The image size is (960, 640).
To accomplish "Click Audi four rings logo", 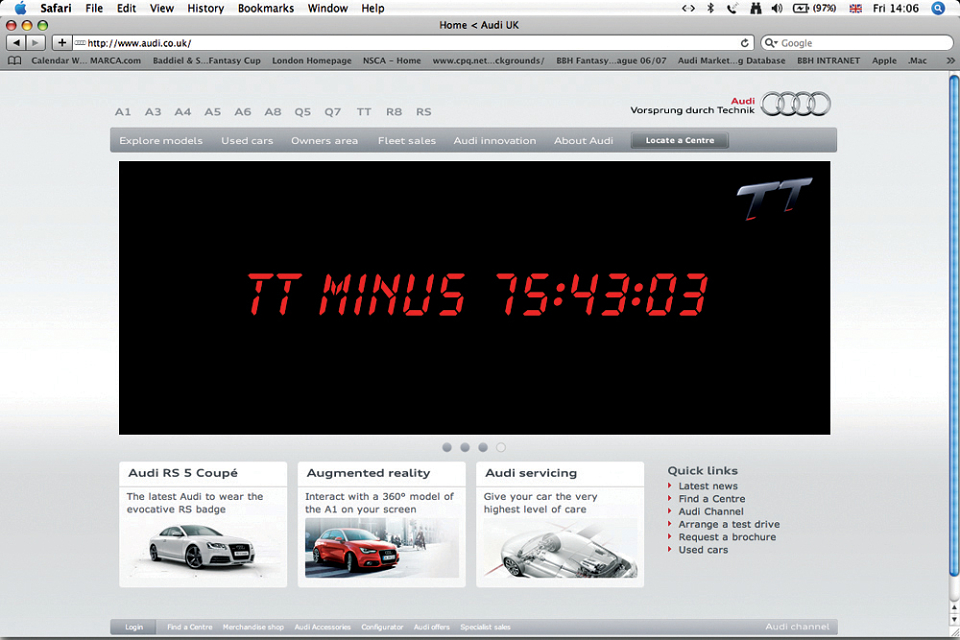I will pos(795,104).
